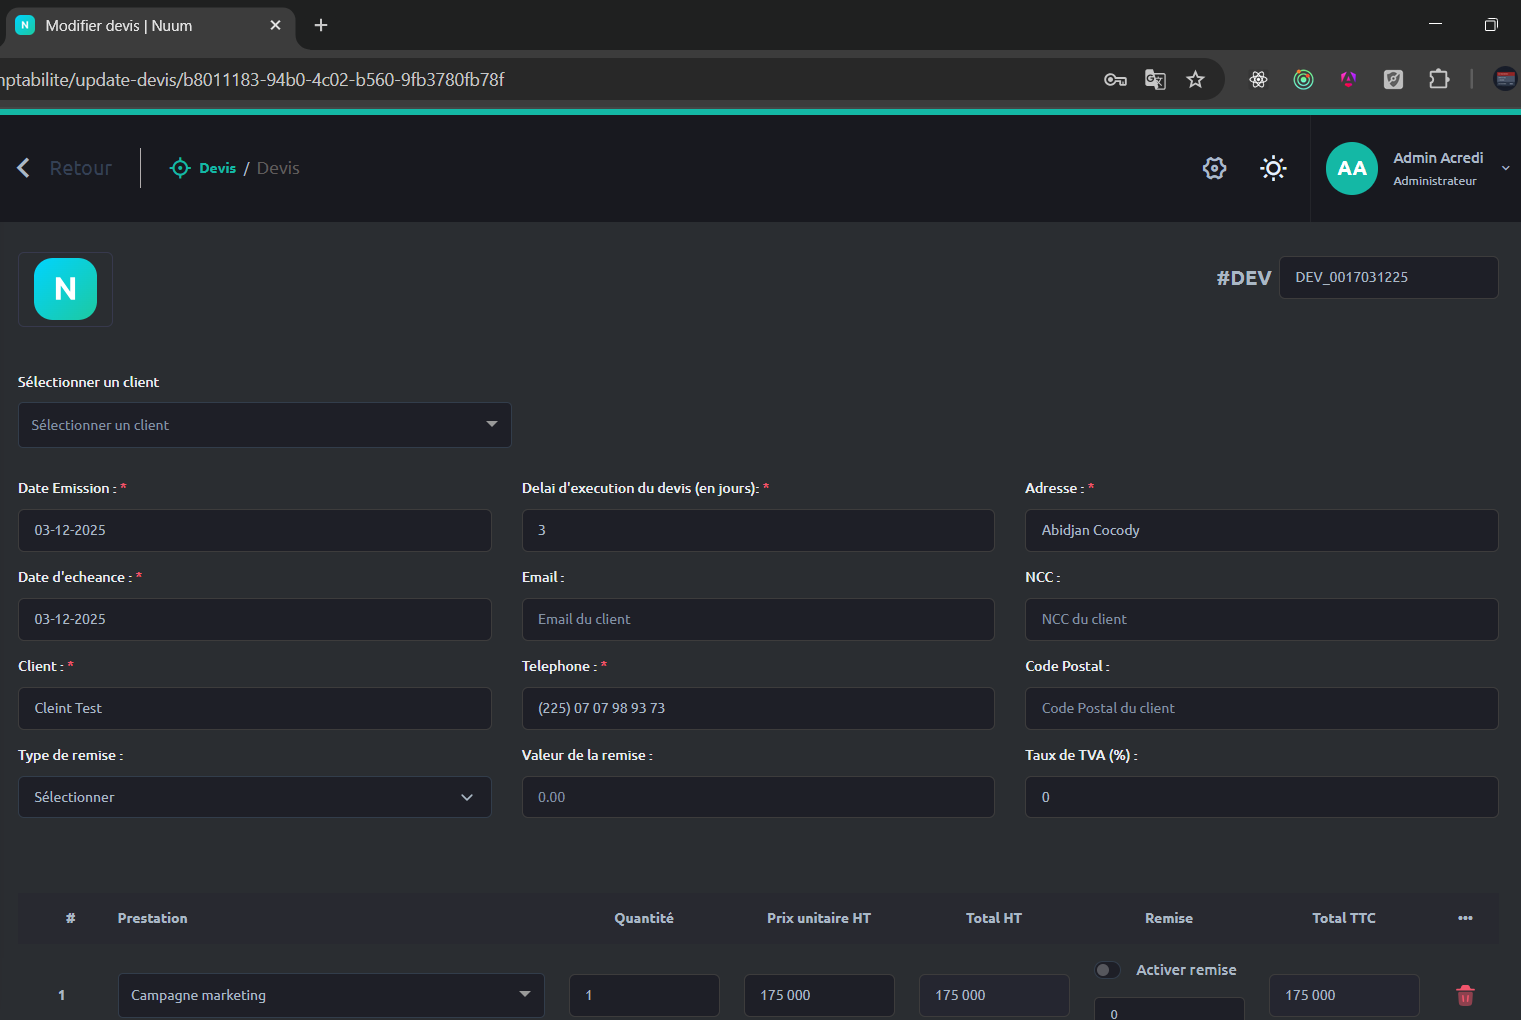Image resolution: width=1521 pixels, height=1020 pixels.
Task: Click the React DevTools extension icon
Action: pos(1258,80)
